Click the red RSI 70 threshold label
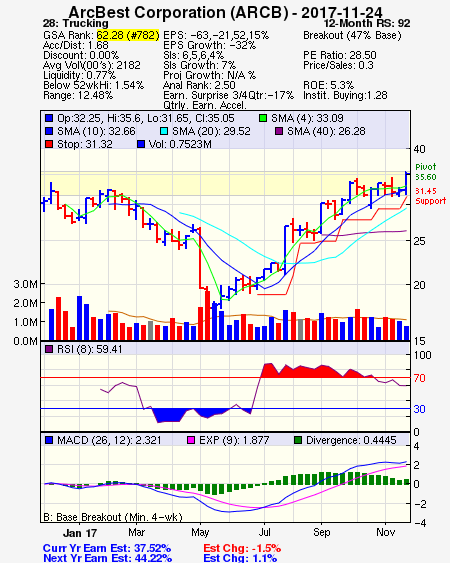Screen dimensions: 450x563 pyautogui.click(x=419, y=378)
